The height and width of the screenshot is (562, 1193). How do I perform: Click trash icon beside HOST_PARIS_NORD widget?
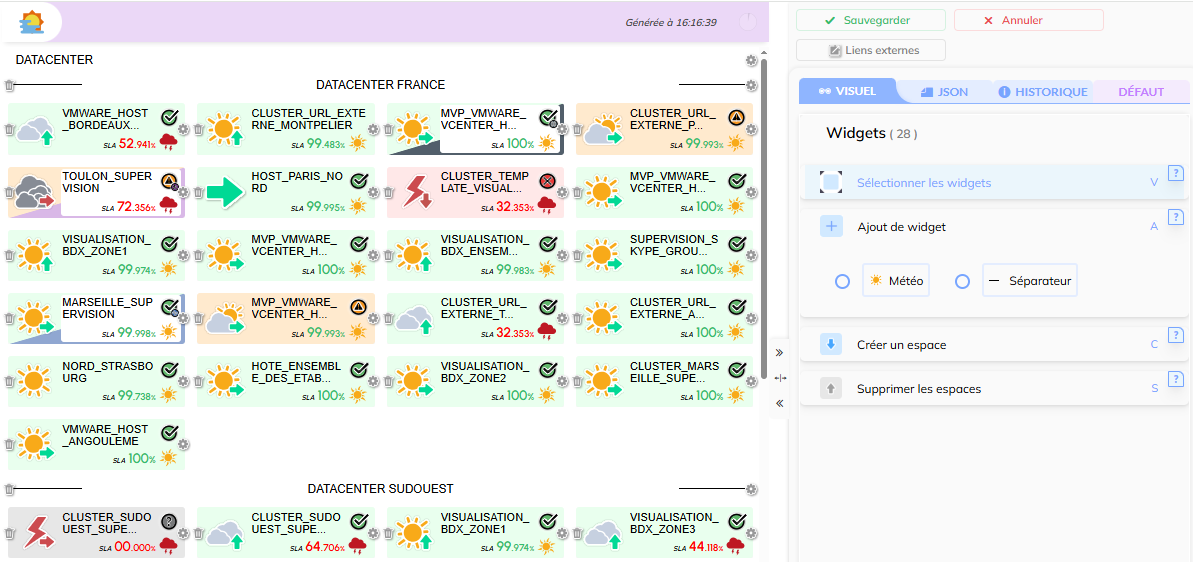click(199, 193)
